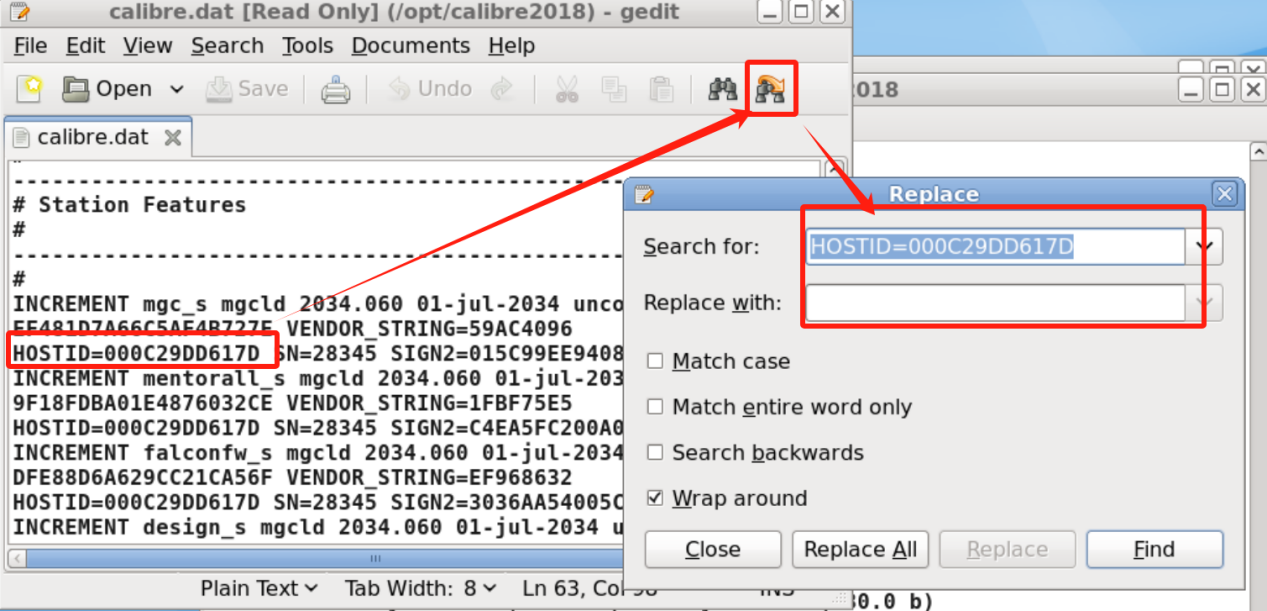Click the 'INCREMENT falconfw_s' line

[x=318, y=453]
